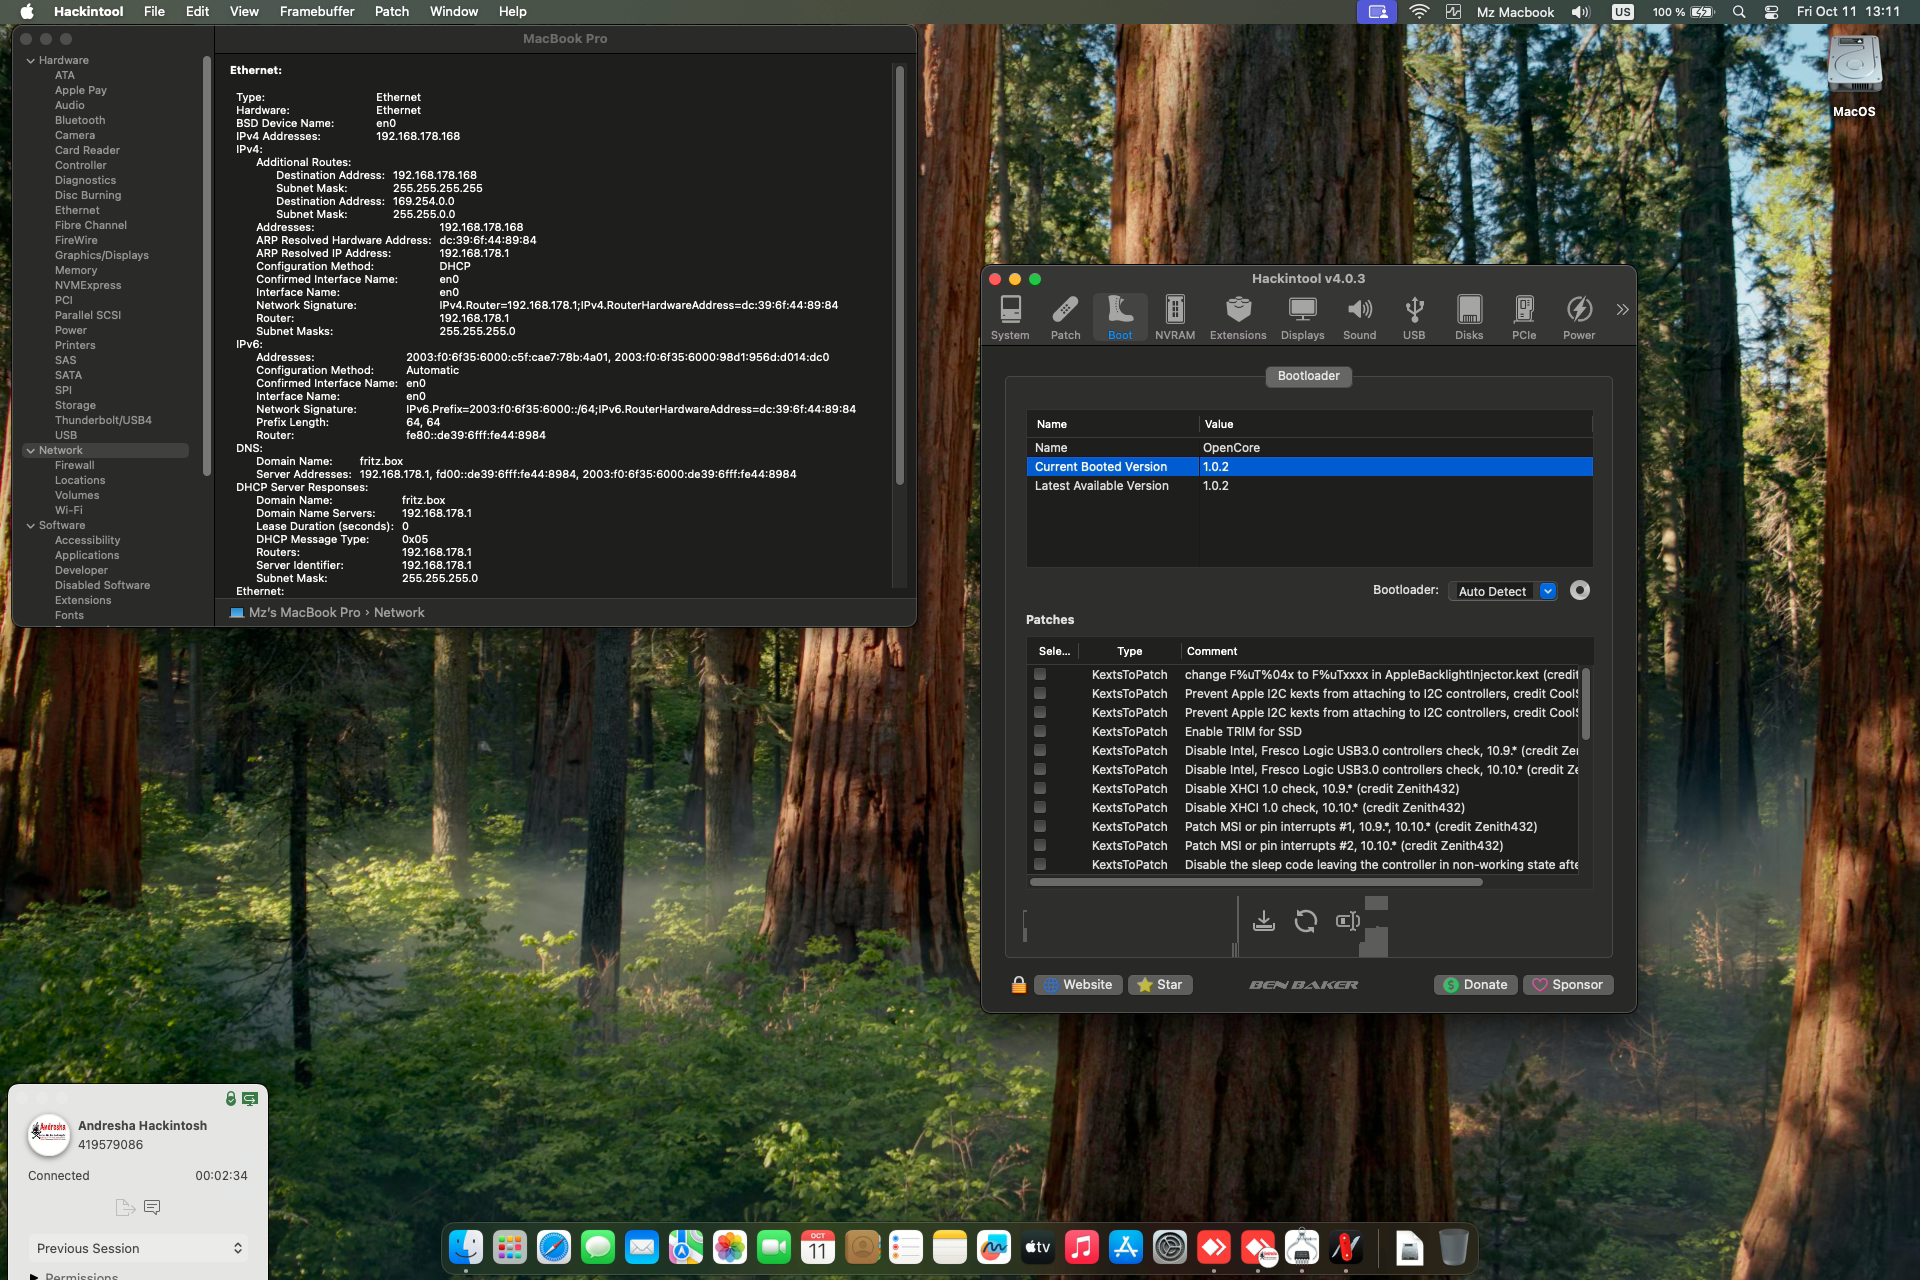Viewport: 1920px width, 1280px height.
Task: Select the Latest Available Version row
Action: [x=1309, y=486]
